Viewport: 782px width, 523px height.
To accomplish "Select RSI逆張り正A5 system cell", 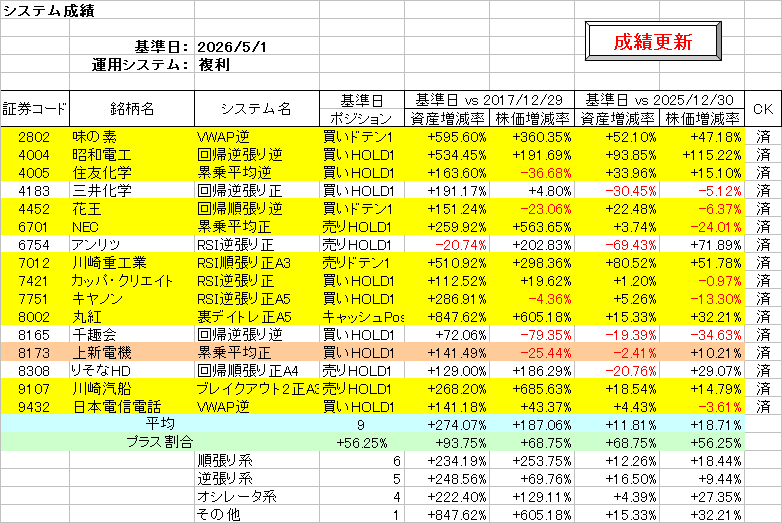I will (x=244, y=299).
